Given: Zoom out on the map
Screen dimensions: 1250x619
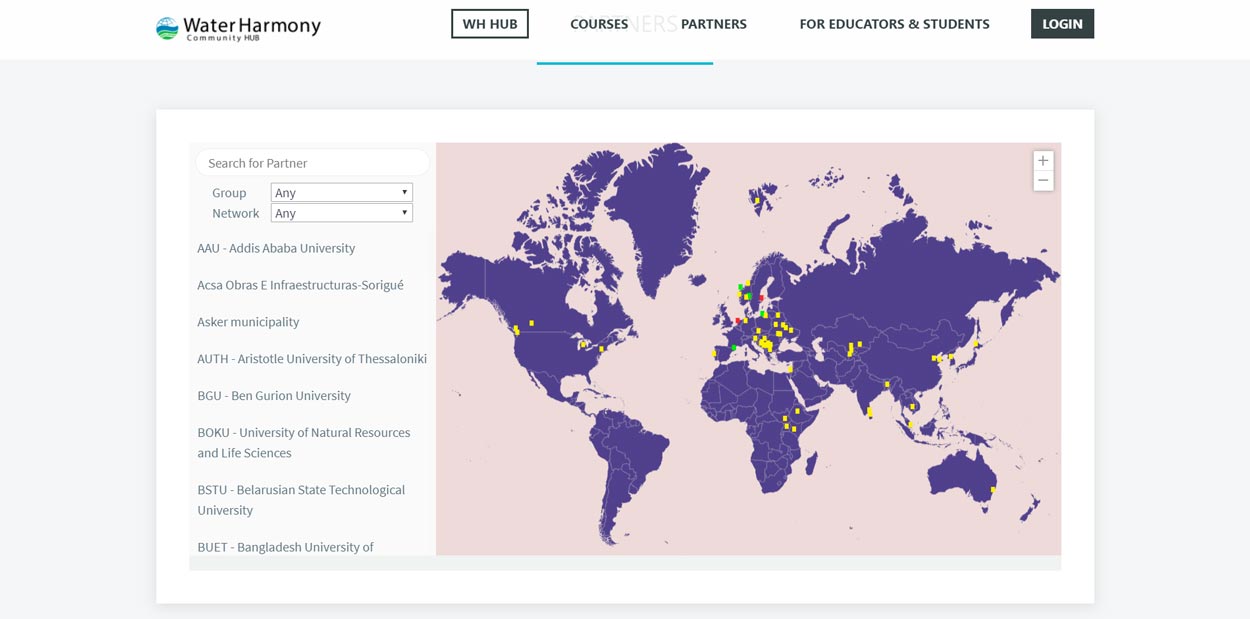Looking at the screenshot, I should [x=1043, y=181].
